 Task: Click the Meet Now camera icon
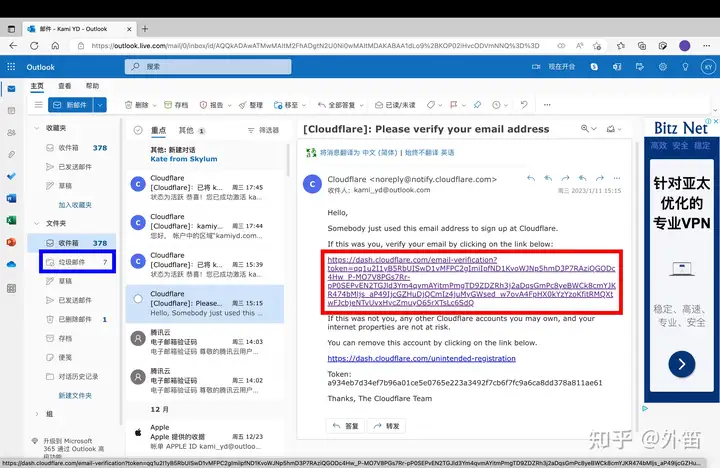[x=536, y=67]
